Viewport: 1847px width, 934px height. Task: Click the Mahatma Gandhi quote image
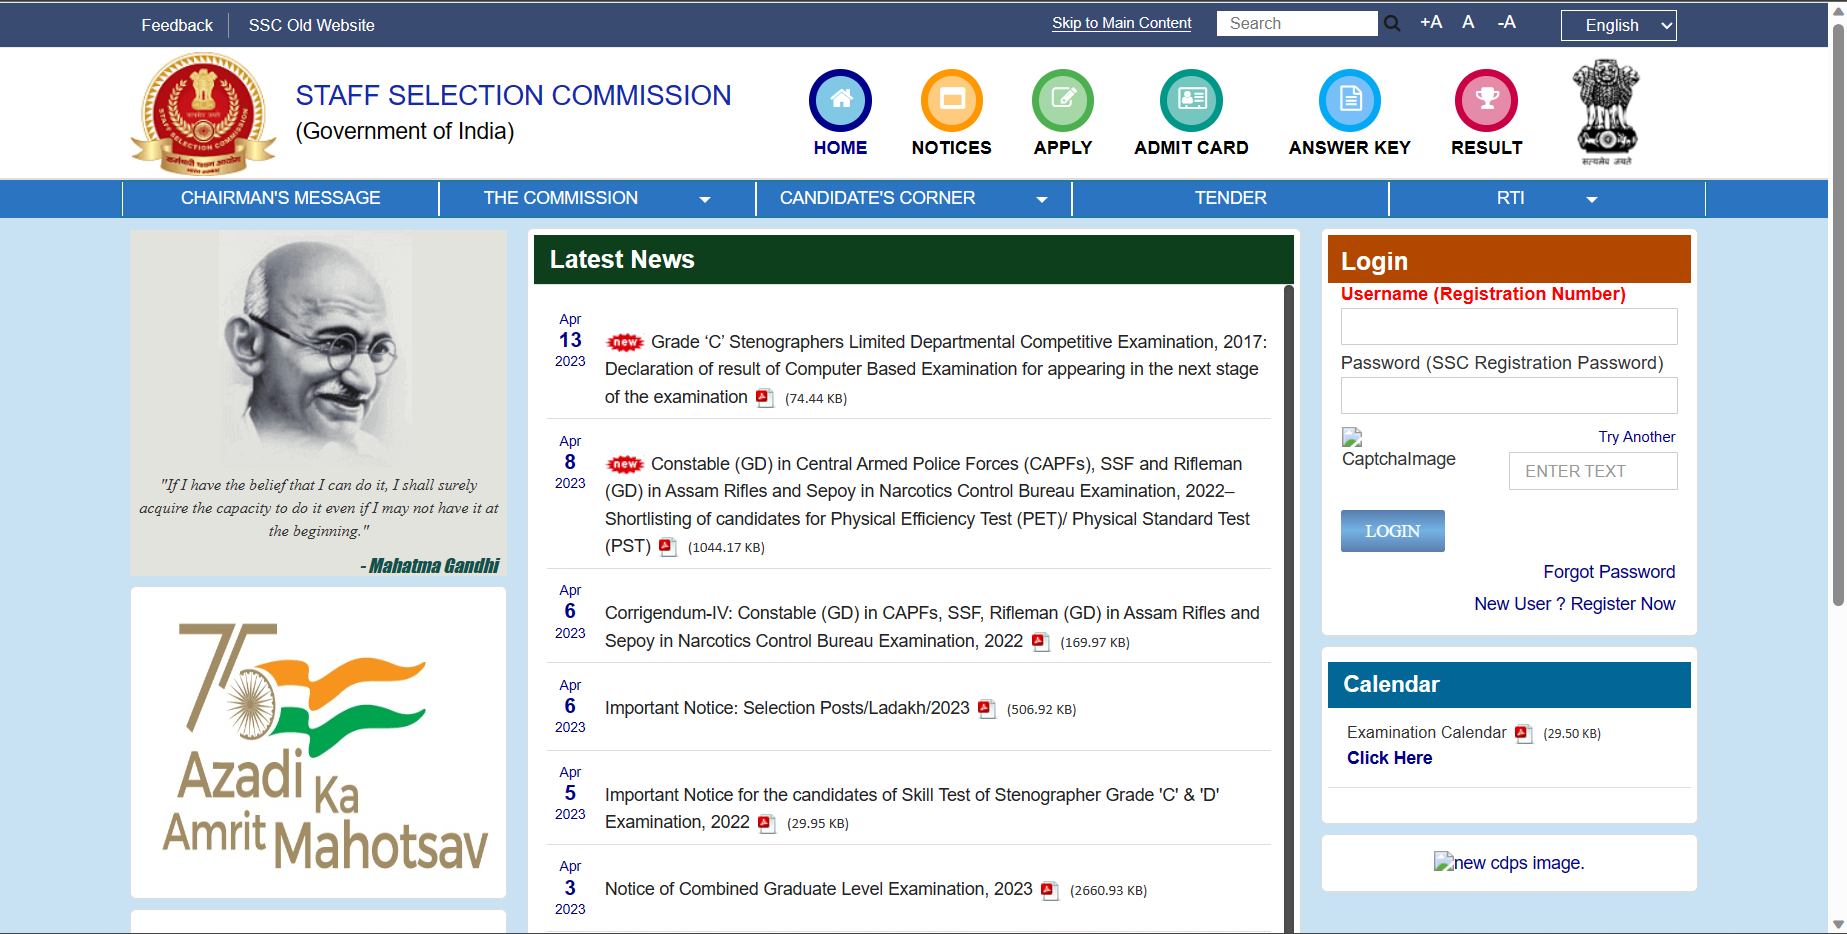pos(318,403)
